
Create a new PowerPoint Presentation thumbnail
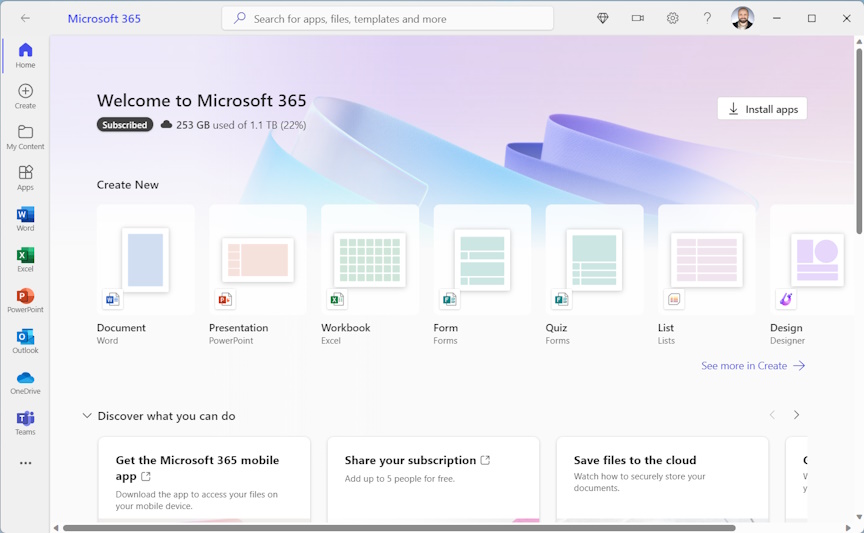coord(258,260)
